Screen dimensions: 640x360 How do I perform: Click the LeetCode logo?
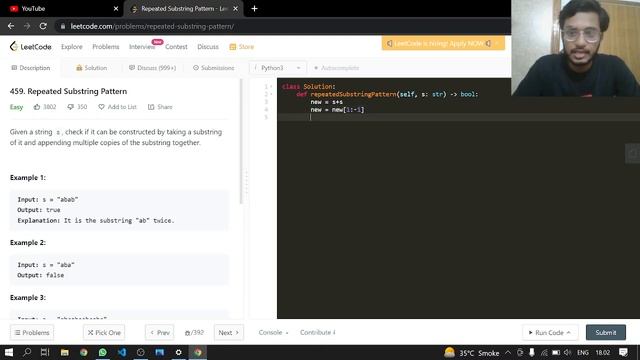pos(31,47)
